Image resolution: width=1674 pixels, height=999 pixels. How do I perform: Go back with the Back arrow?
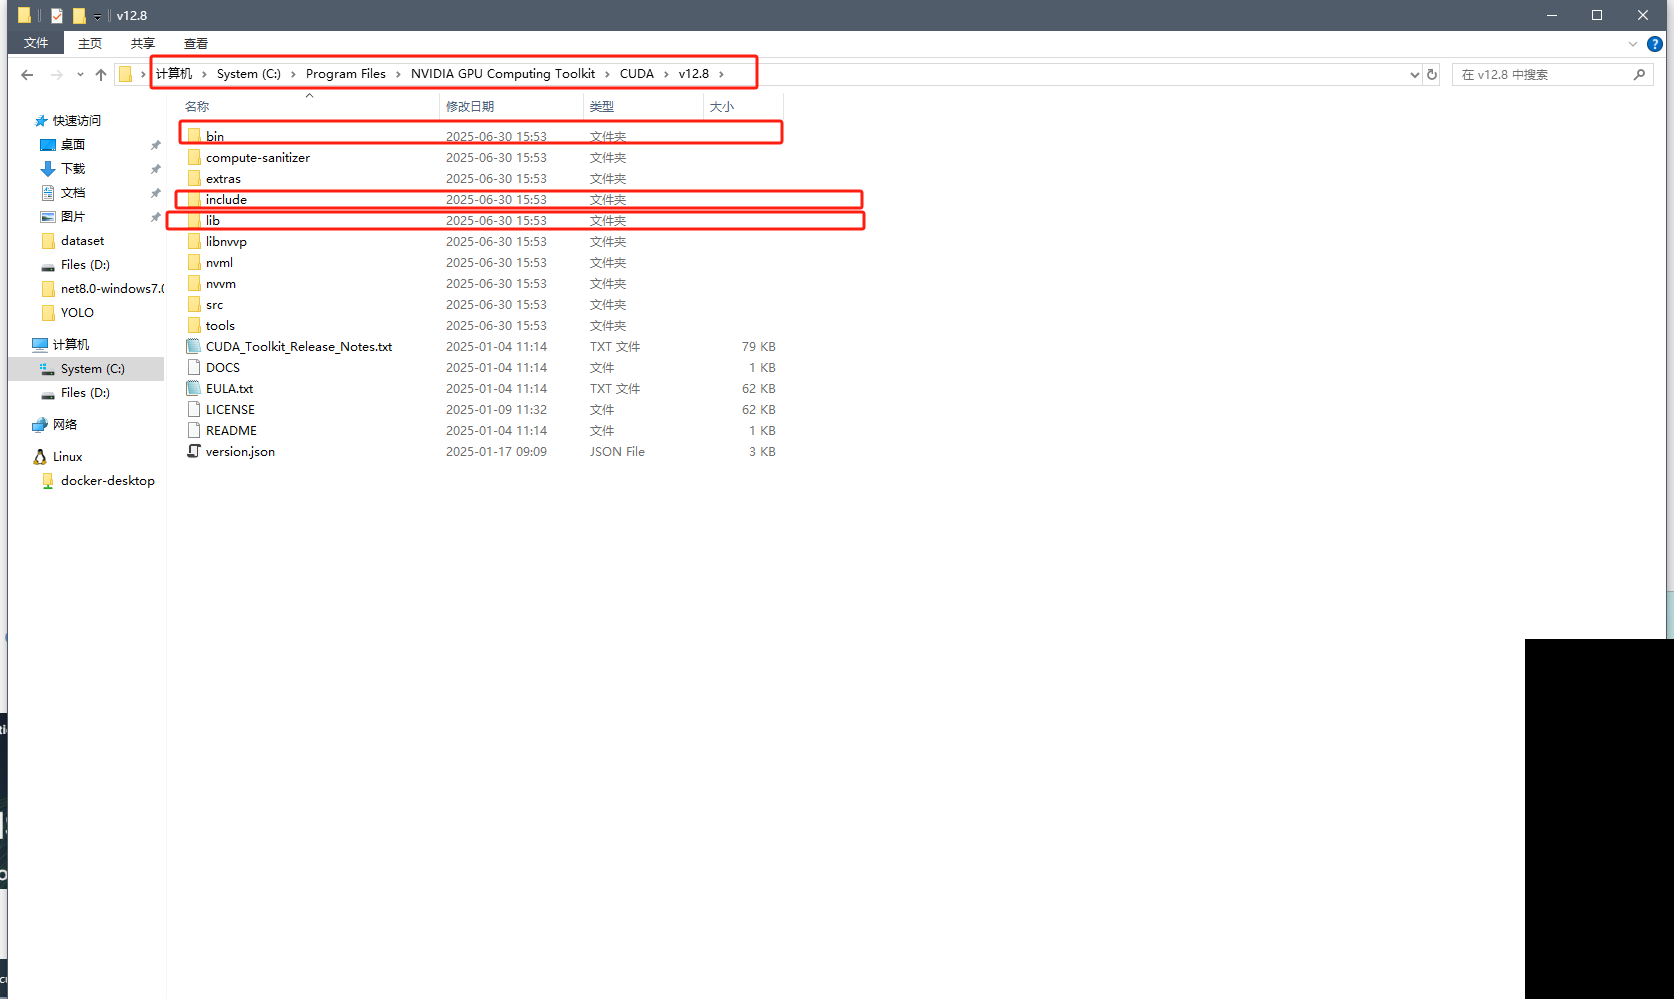[27, 74]
